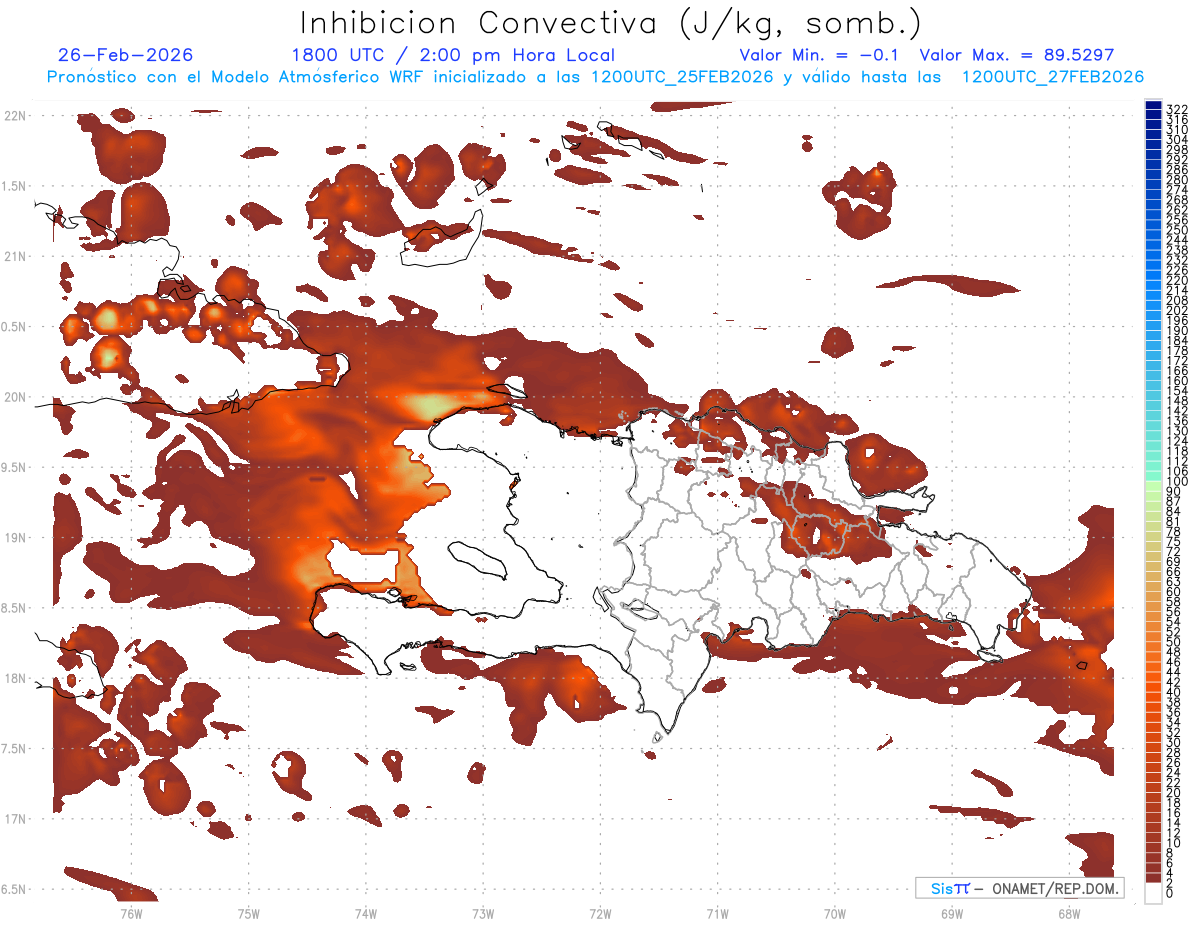Click the "20" colorbar value
Screen dimensions: 1200x927
[1174, 793]
